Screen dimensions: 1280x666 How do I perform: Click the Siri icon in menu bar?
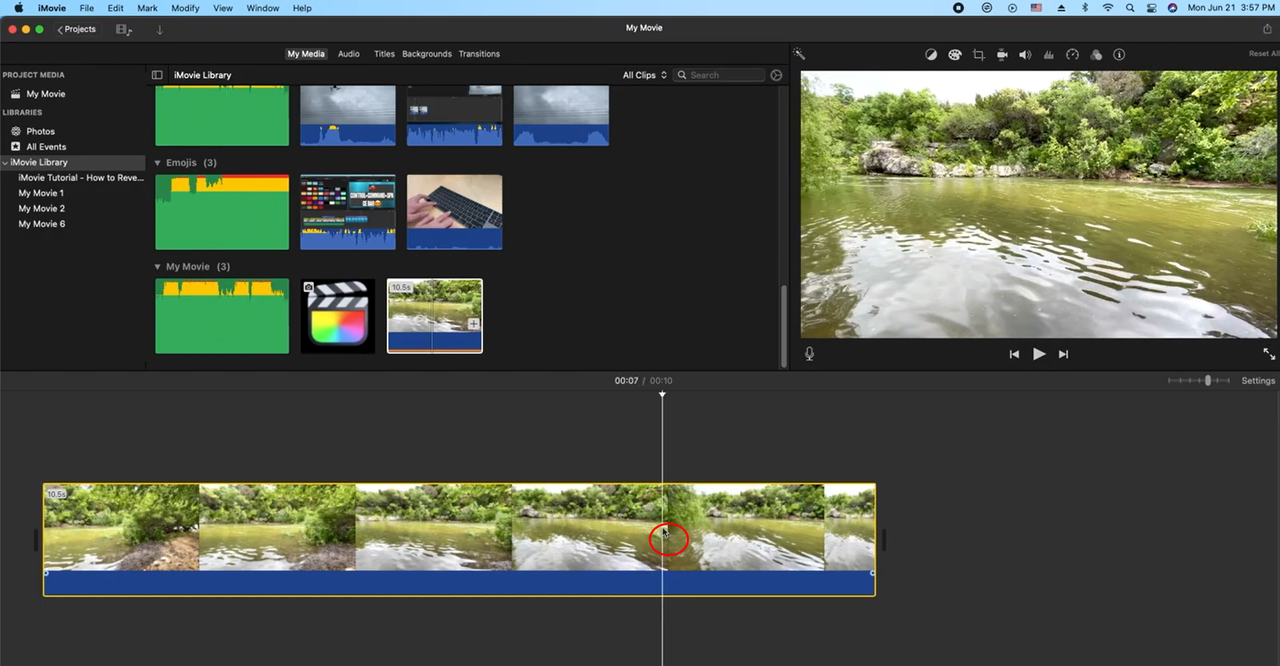pyautogui.click(x=1173, y=8)
